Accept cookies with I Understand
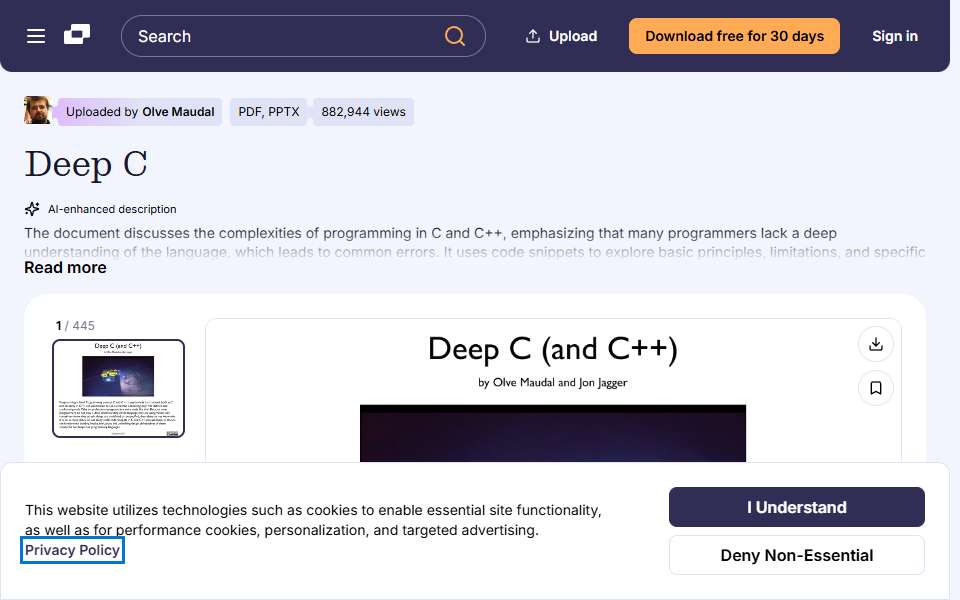This screenshot has height=600, width=960. tap(797, 507)
